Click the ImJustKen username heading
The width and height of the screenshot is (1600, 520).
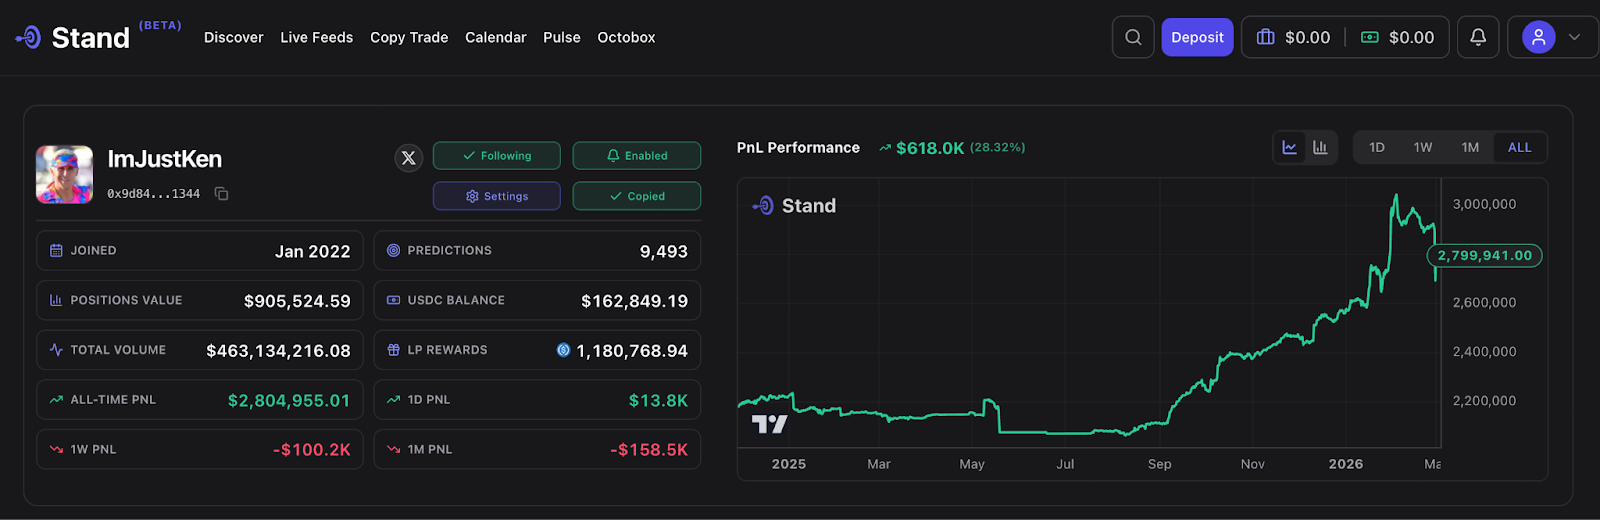point(165,159)
